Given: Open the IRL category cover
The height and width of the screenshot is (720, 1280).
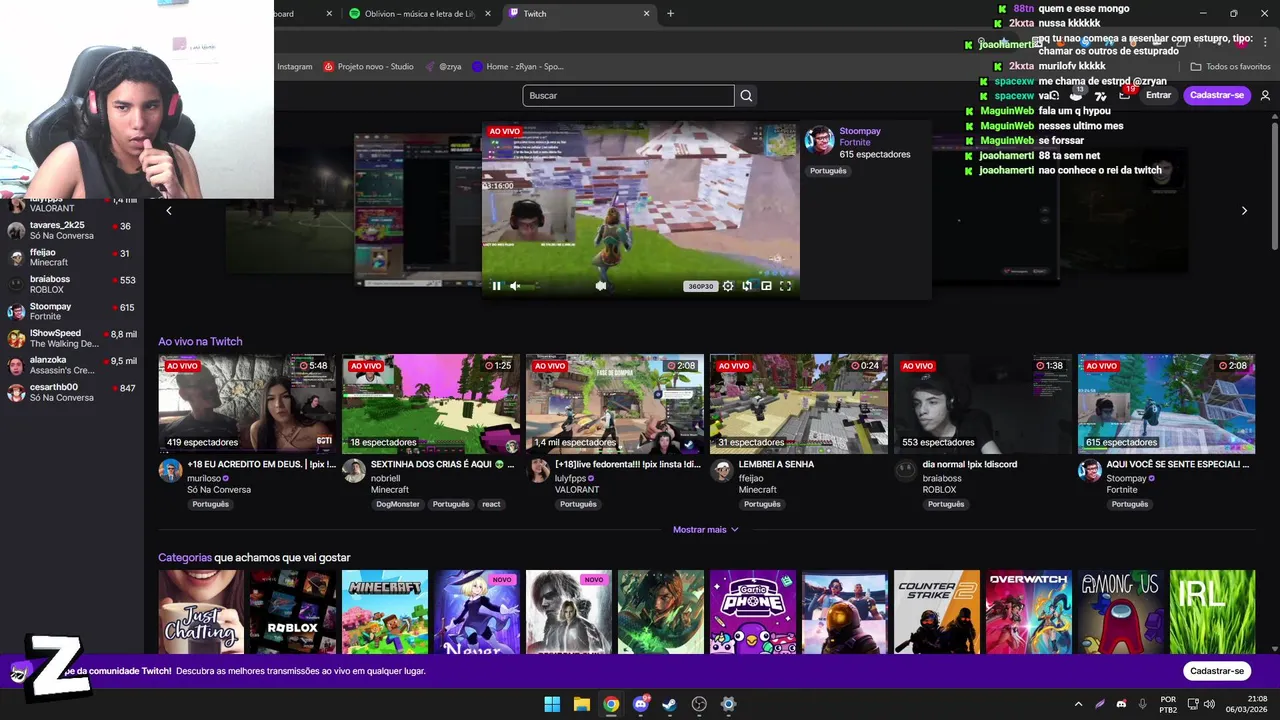Looking at the screenshot, I should coord(1213,612).
